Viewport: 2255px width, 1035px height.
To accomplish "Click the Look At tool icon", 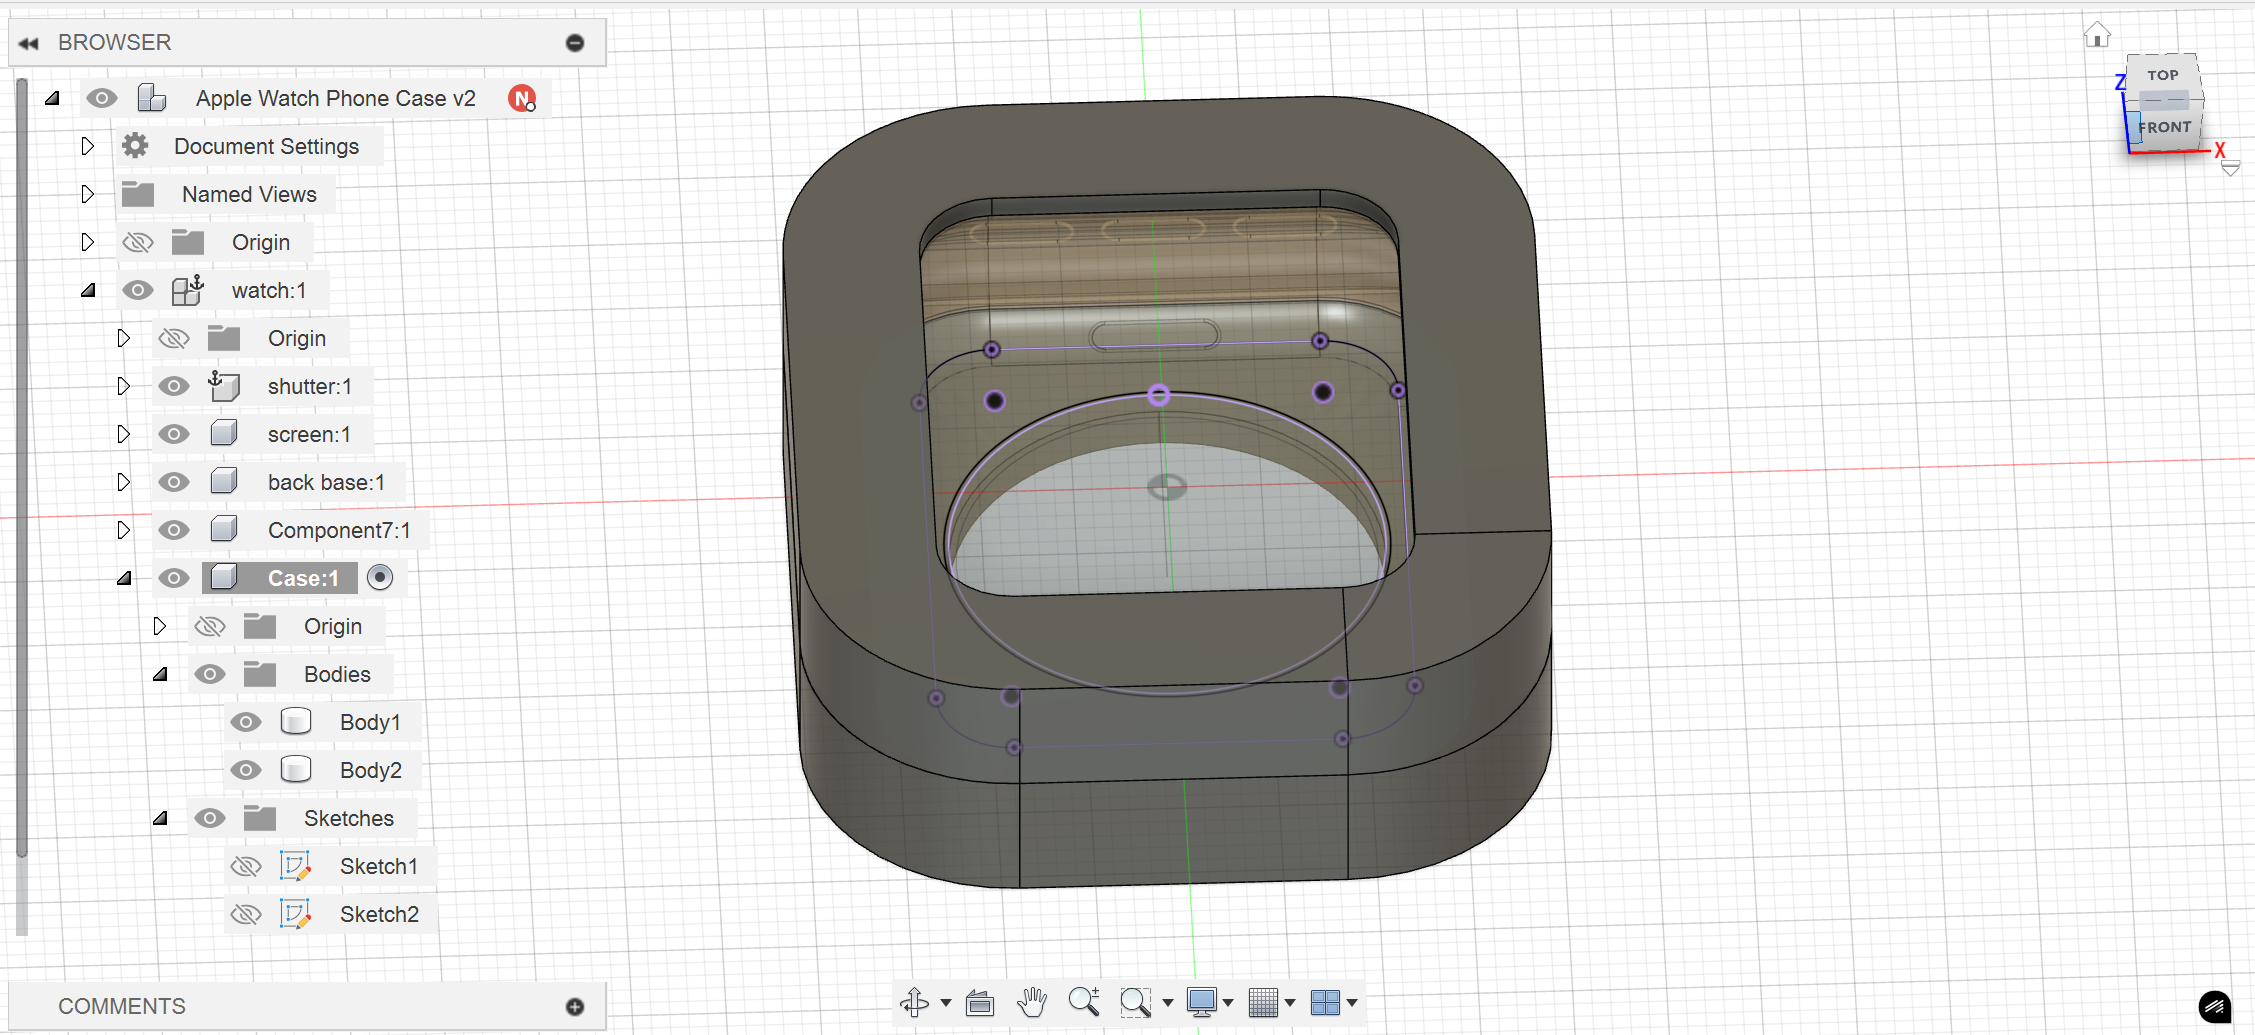I will 980,1002.
